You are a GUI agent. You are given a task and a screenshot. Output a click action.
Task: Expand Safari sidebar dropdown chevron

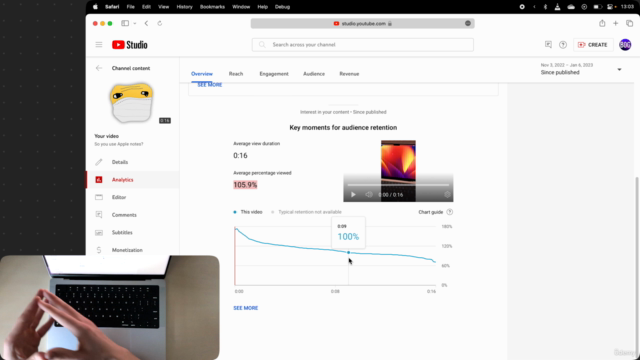click(x=135, y=23)
